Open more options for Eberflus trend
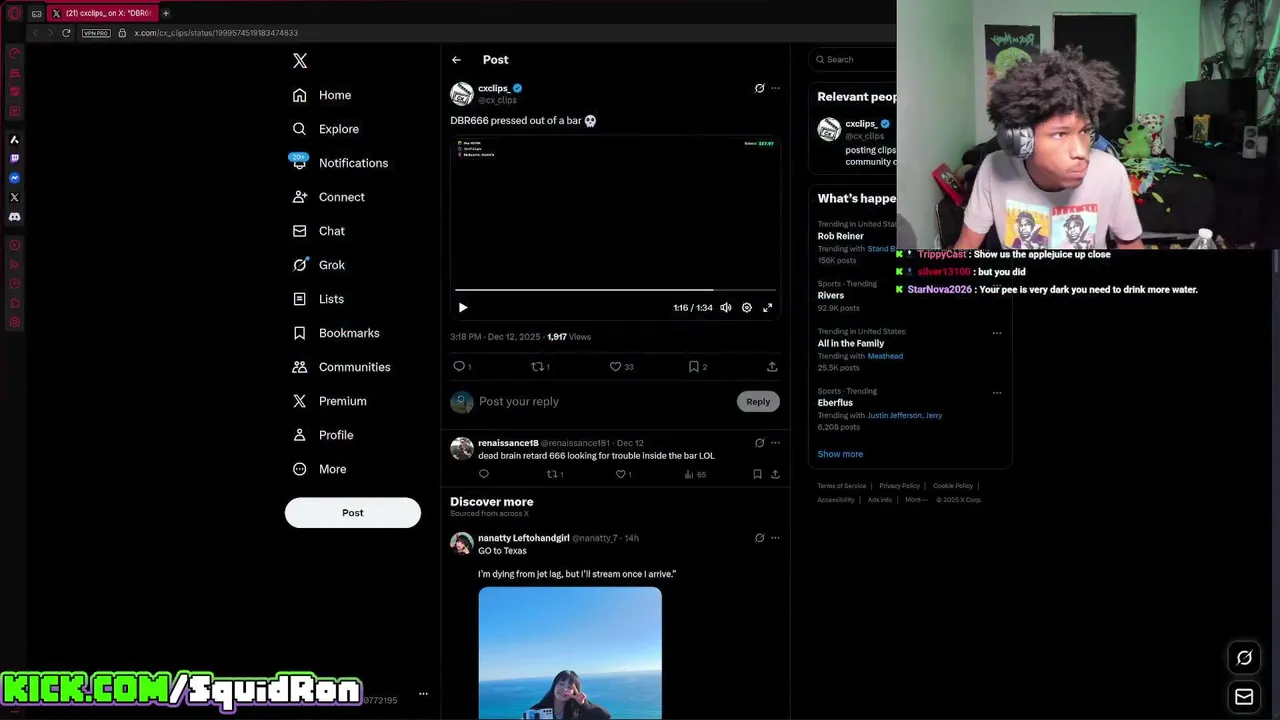This screenshot has height=720, width=1280. [996, 392]
